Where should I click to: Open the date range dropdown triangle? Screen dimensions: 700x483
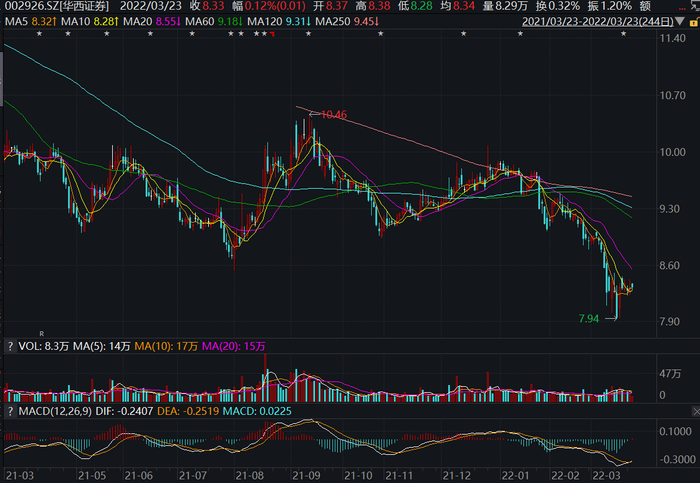[680, 21]
